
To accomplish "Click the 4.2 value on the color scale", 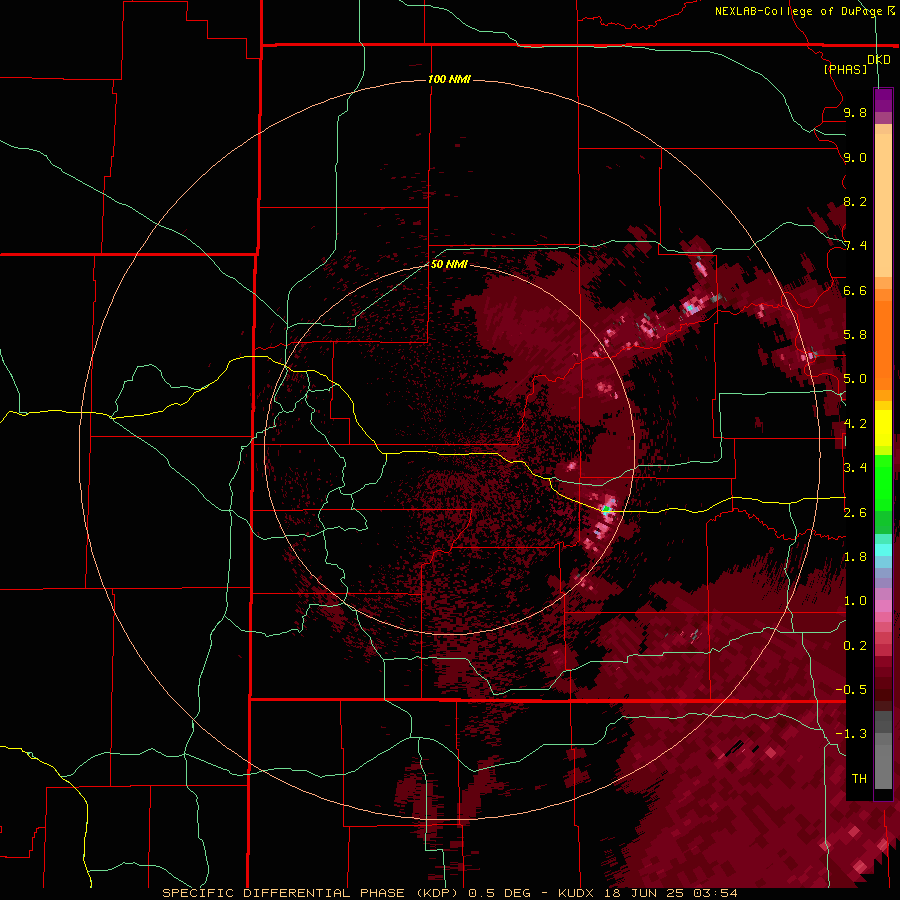I will [855, 424].
